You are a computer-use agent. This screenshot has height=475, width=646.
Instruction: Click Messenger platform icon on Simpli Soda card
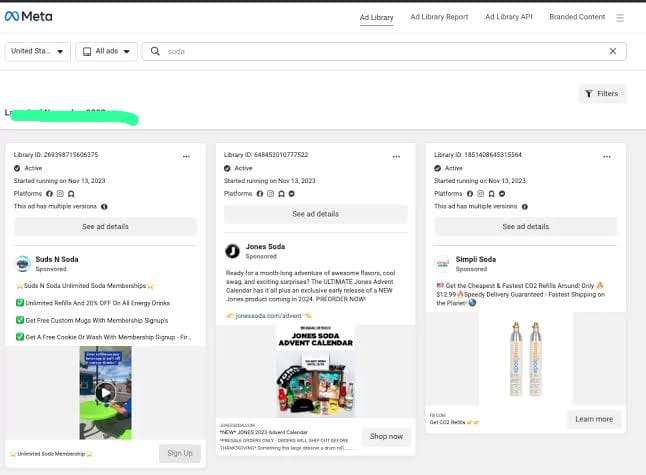pos(502,194)
